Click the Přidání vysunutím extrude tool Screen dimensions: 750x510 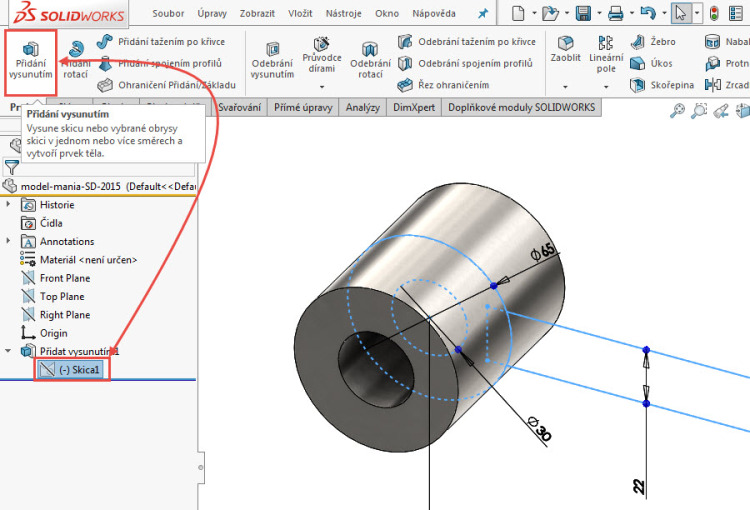(x=31, y=62)
